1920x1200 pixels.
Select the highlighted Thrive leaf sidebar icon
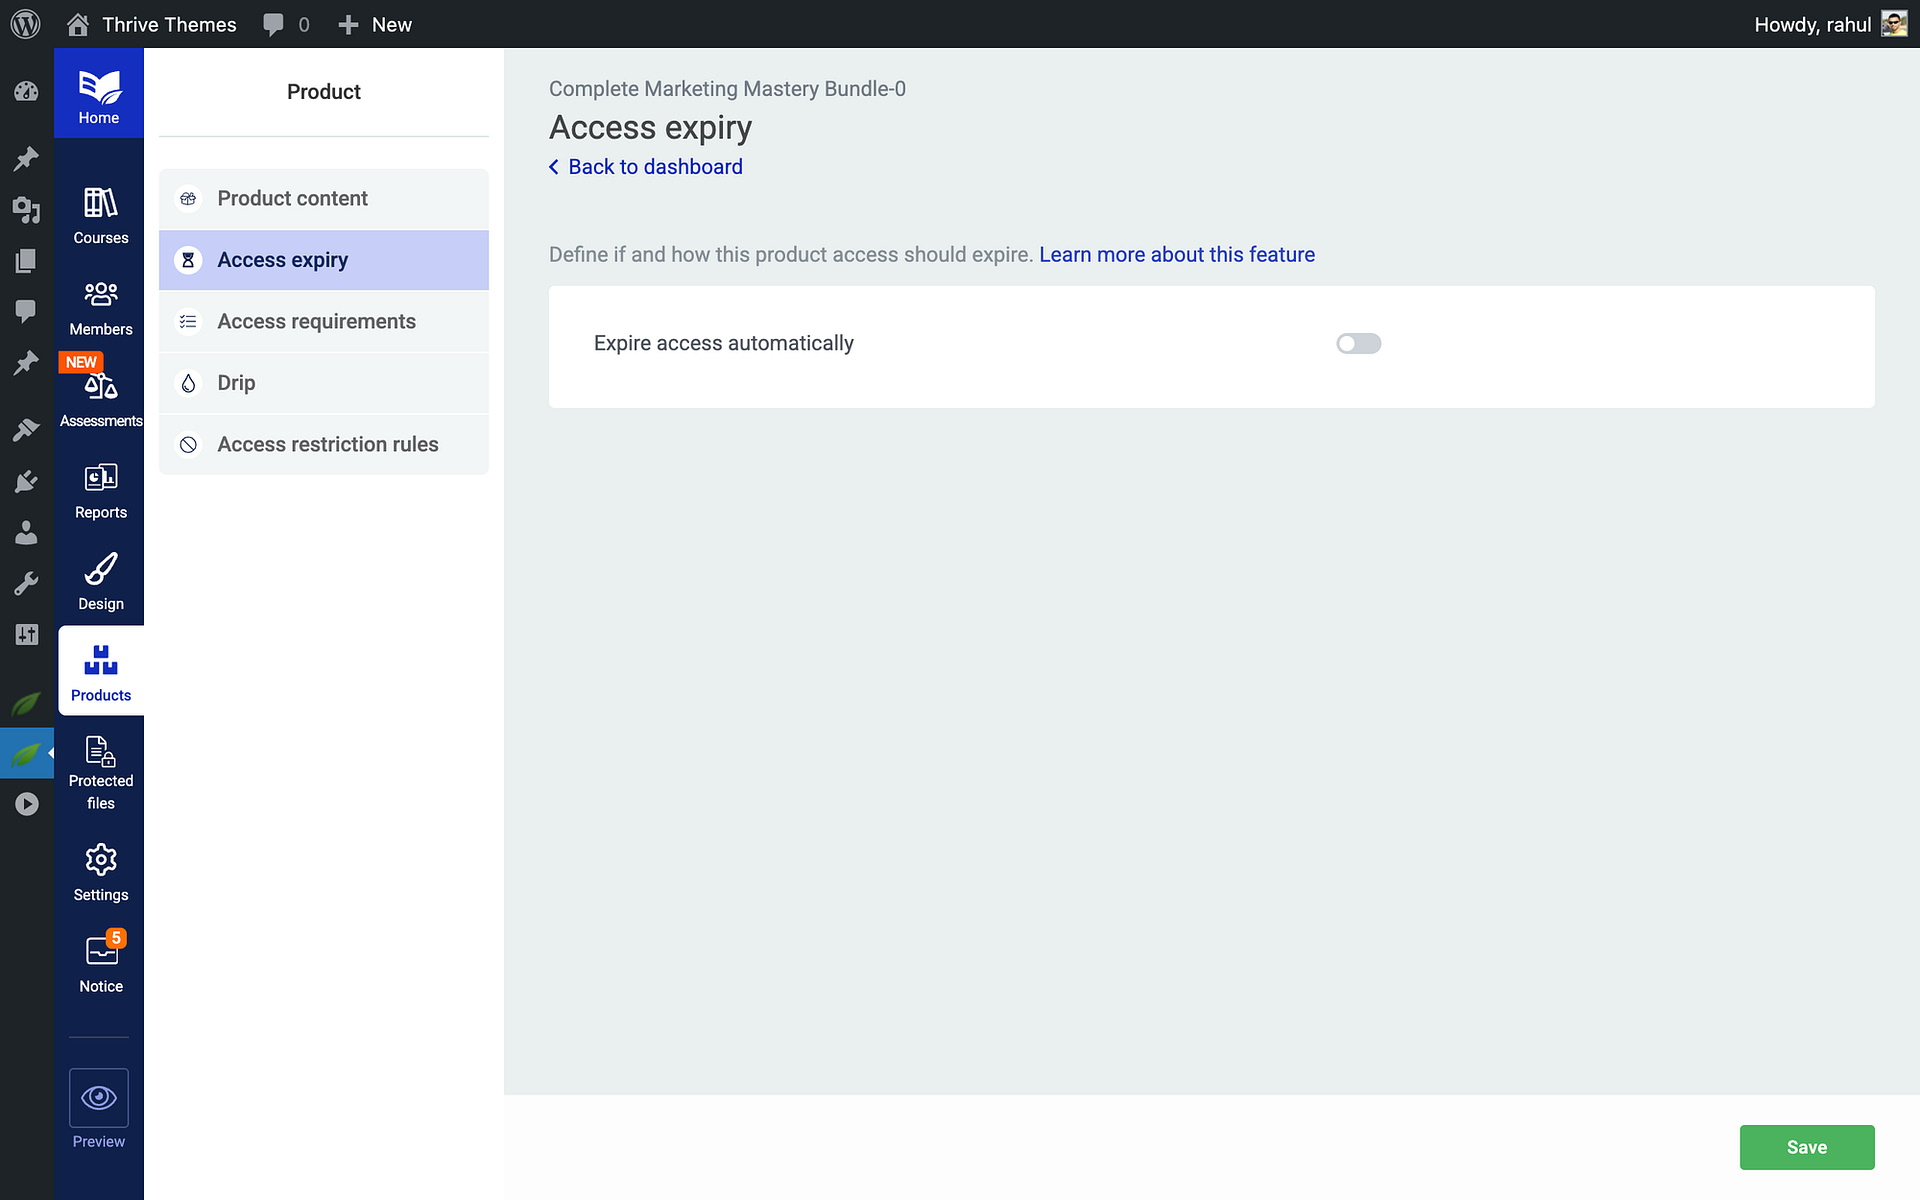(x=26, y=753)
